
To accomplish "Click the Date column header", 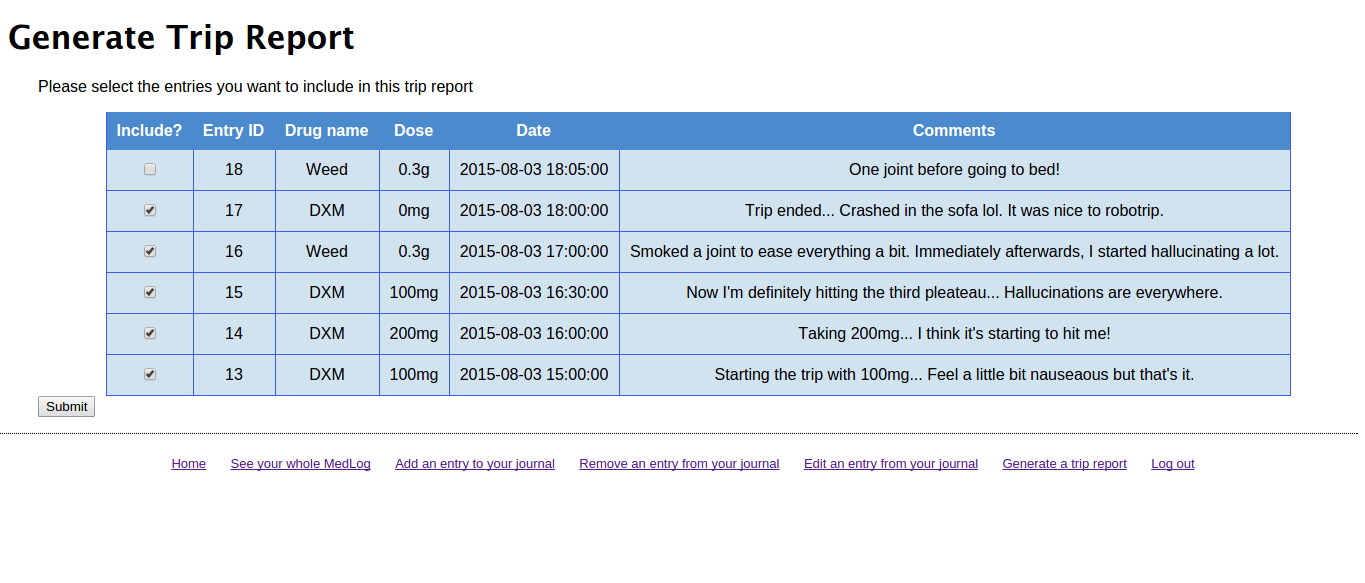I will tap(533, 131).
